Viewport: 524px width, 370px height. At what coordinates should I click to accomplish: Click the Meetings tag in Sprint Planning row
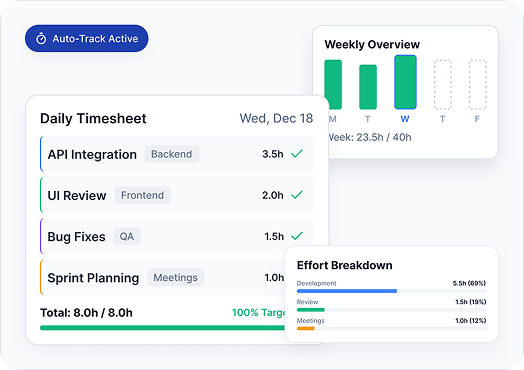pyautogui.click(x=176, y=277)
